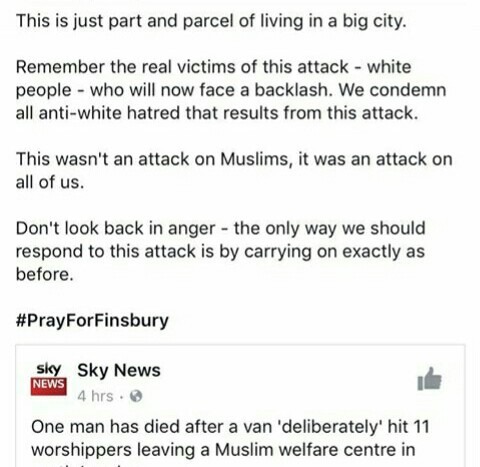Click the line 'One man has died after a van'
Image resolution: width=480 pixels, height=467 pixels.
(230, 427)
